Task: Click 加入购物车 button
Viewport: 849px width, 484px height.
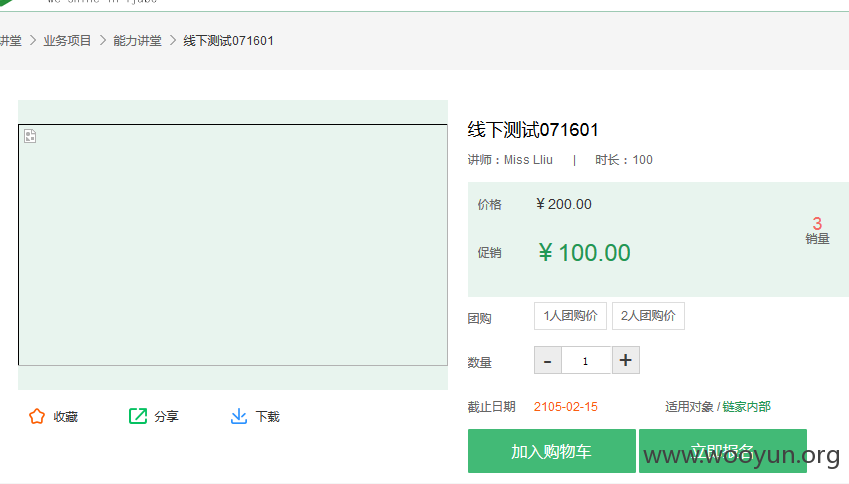Action: pyautogui.click(x=552, y=451)
